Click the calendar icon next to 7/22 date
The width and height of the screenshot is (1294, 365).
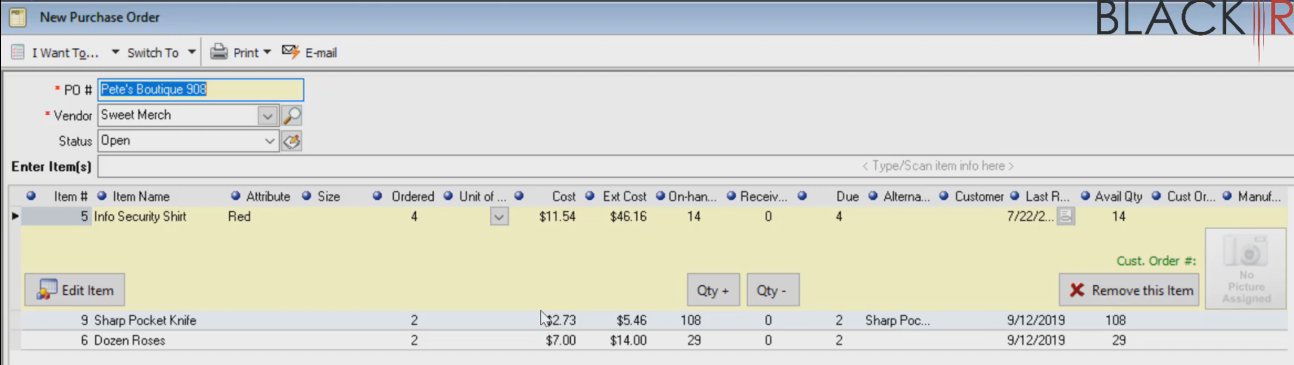(x=1067, y=215)
